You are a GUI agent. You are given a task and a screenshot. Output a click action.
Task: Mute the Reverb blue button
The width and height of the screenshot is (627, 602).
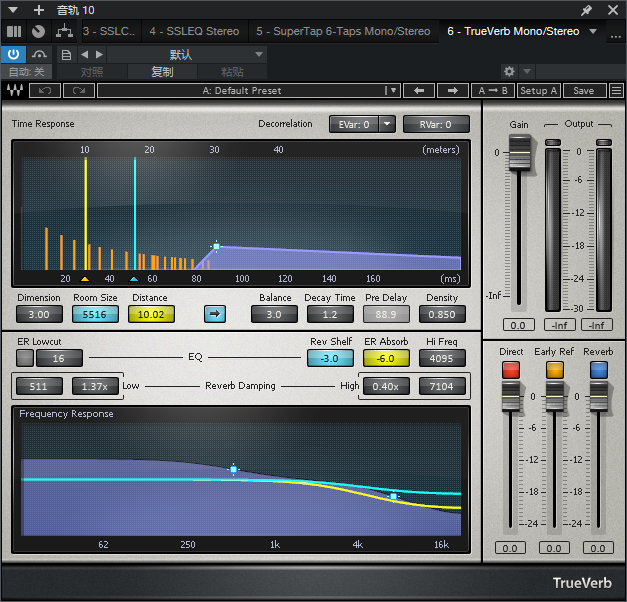point(599,370)
